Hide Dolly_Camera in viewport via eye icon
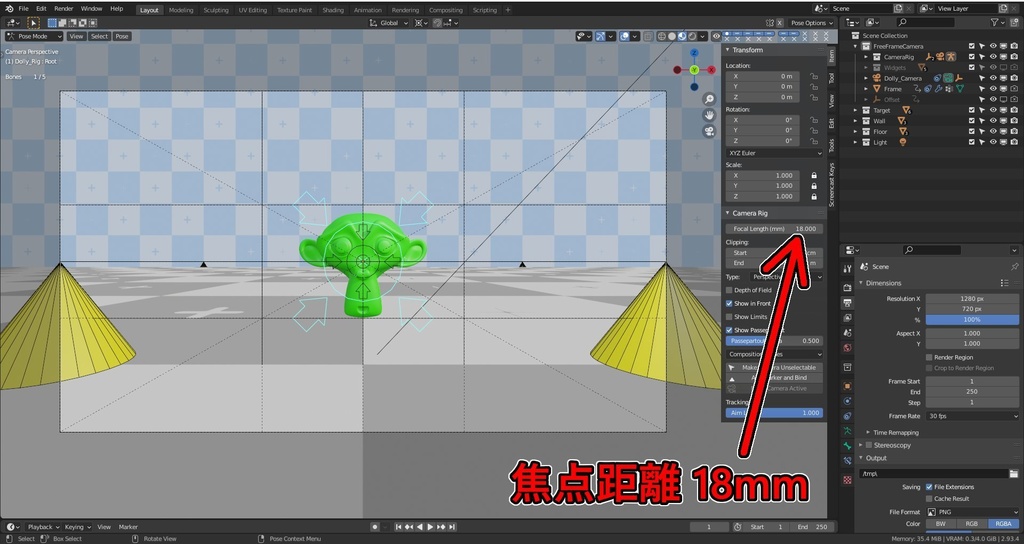This screenshot has height=544, width=1024. tap(993, 78)
